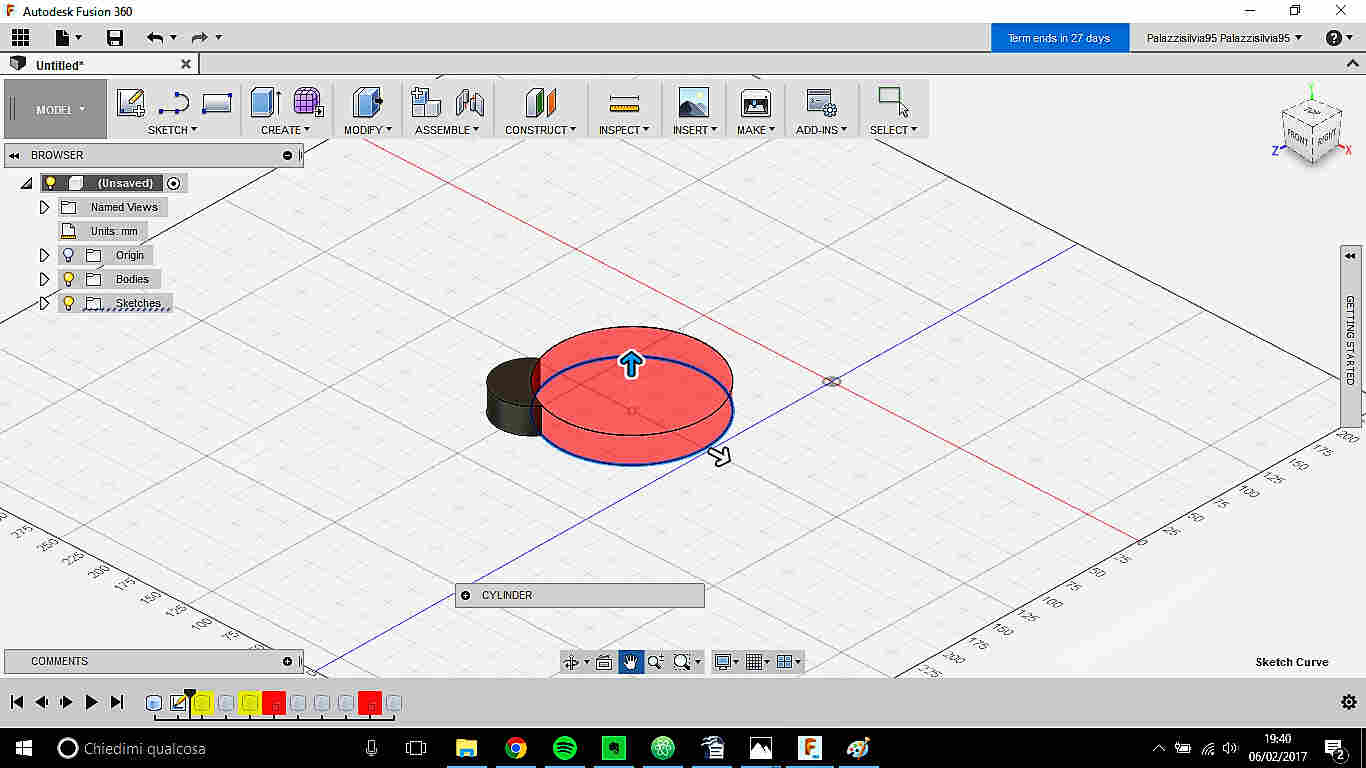Play the design timeline
The width and height of the screenshot is (1366, 768).
point(91,702)
